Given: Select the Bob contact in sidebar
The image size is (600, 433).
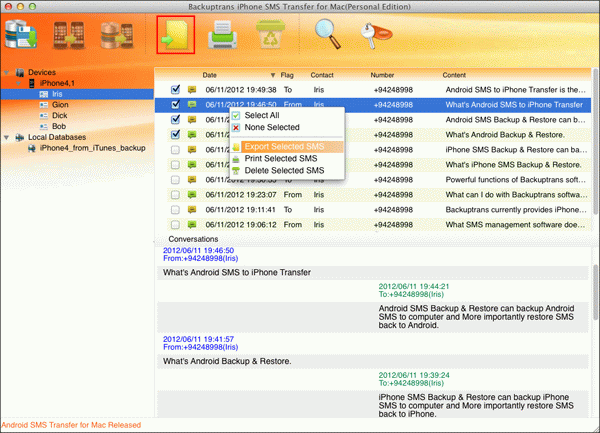Looking at the screenshot, I should tap(59, 126).
